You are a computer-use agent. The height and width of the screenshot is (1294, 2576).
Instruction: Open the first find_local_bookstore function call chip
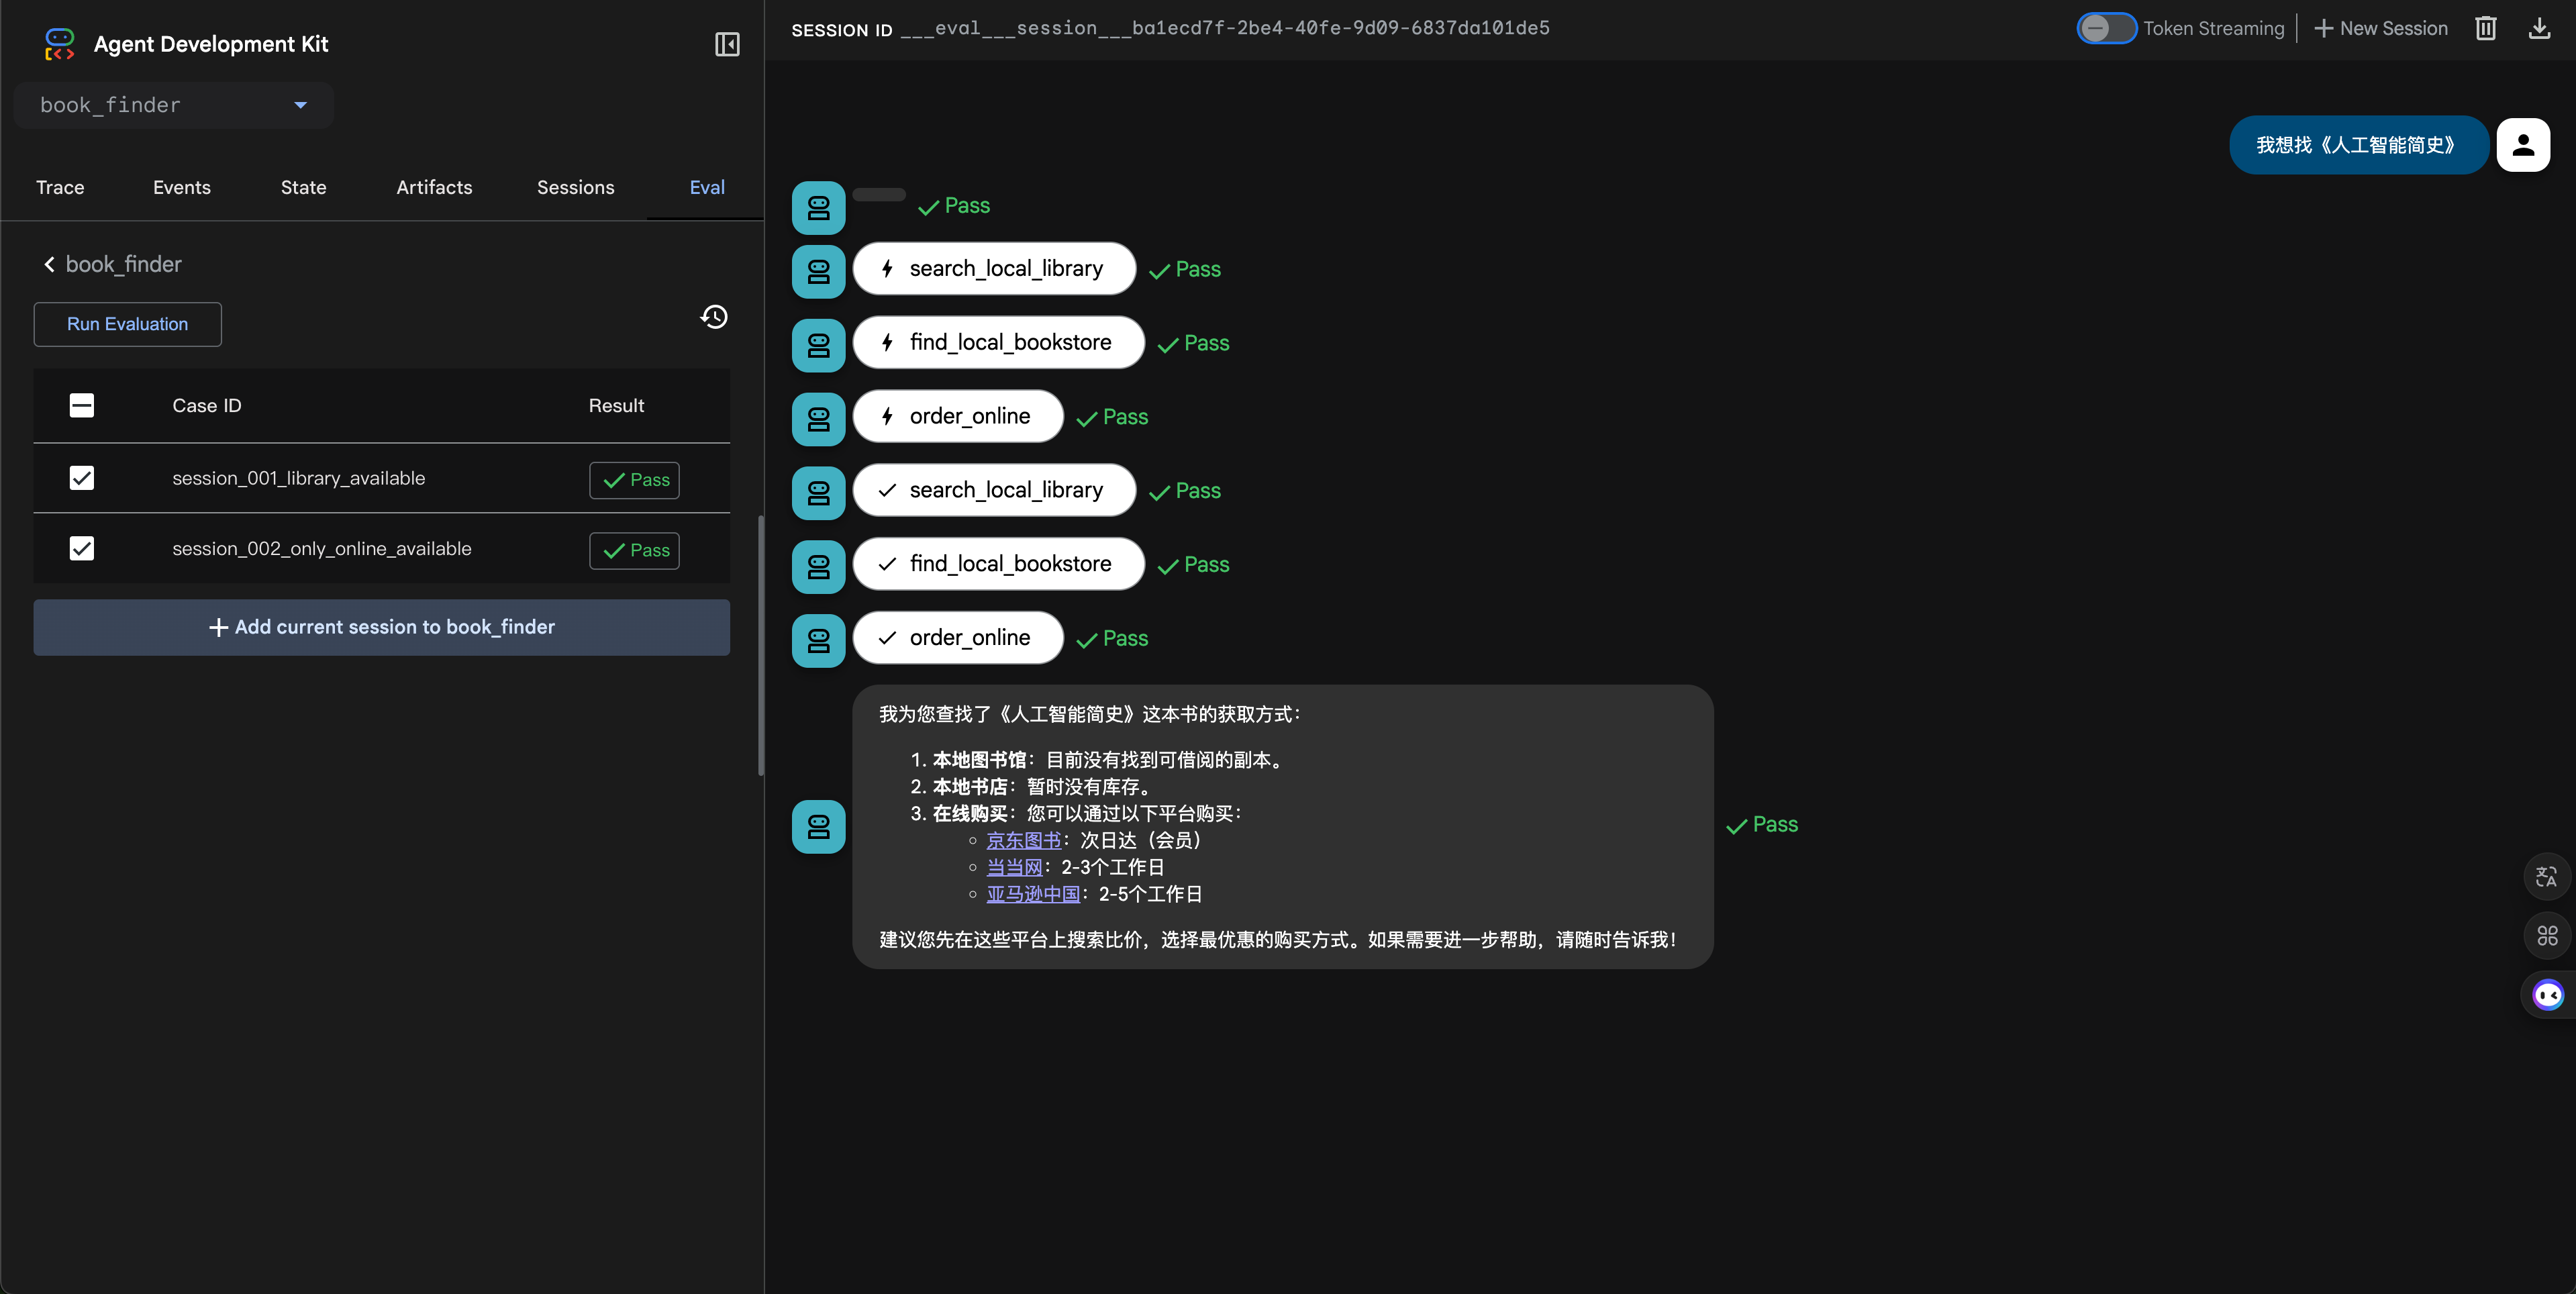[x=998, y=342]
